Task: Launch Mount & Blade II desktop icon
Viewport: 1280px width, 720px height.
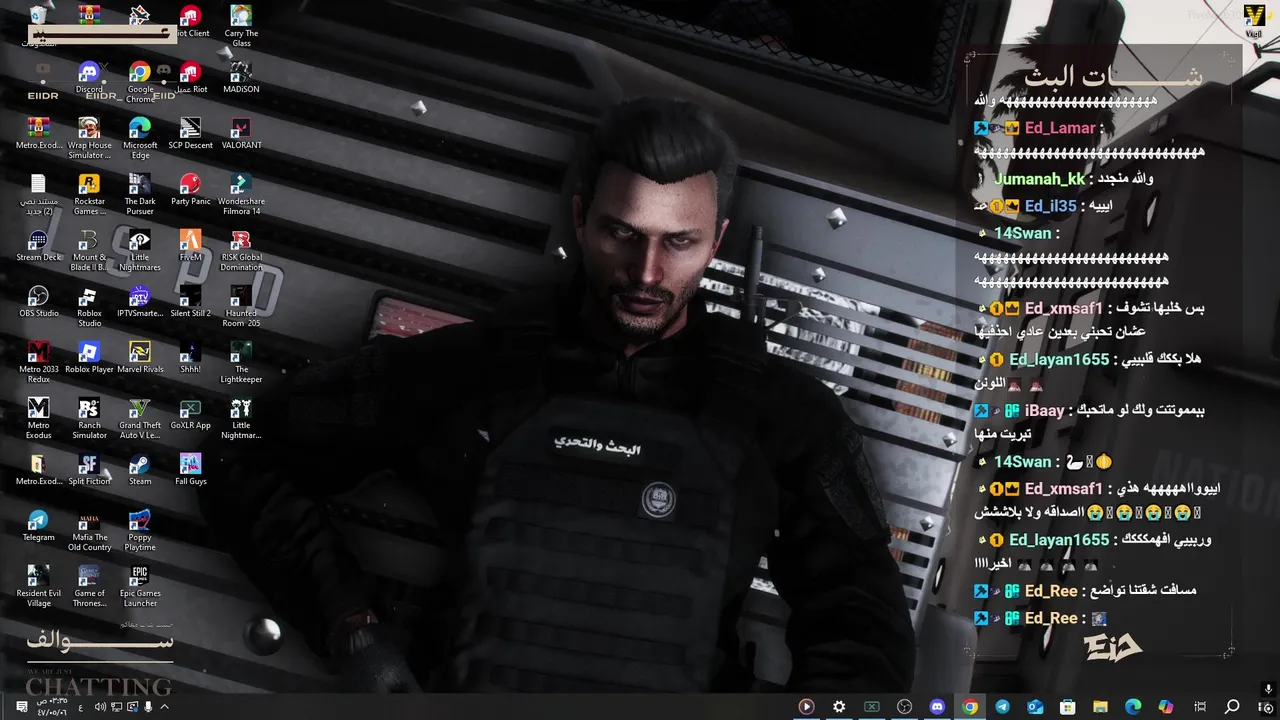Action: tap(89, 250)
